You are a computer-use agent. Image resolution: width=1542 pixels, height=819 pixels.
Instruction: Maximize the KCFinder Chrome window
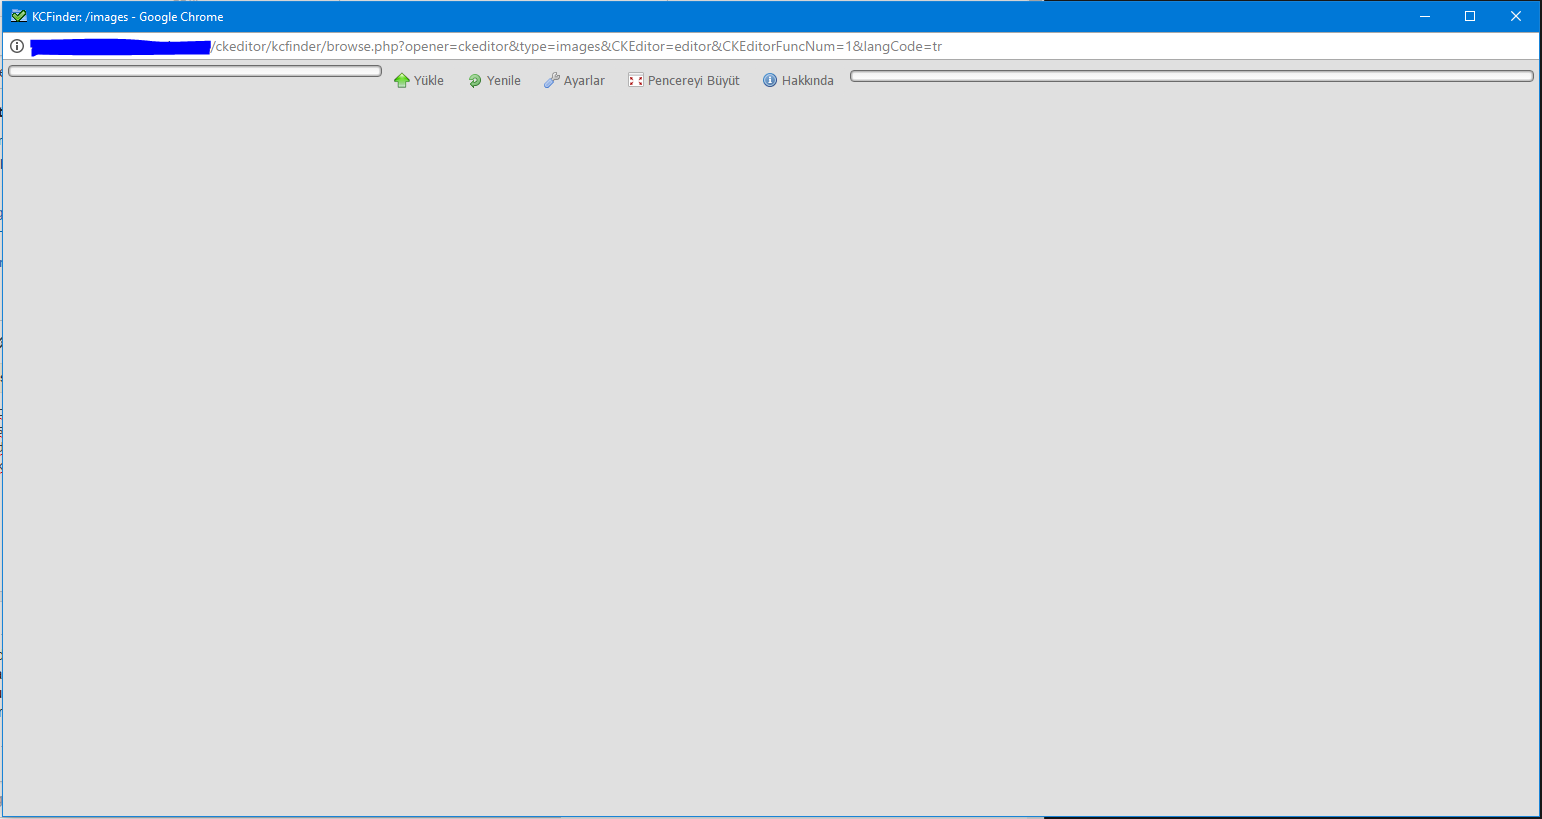tap(1470, 16)
